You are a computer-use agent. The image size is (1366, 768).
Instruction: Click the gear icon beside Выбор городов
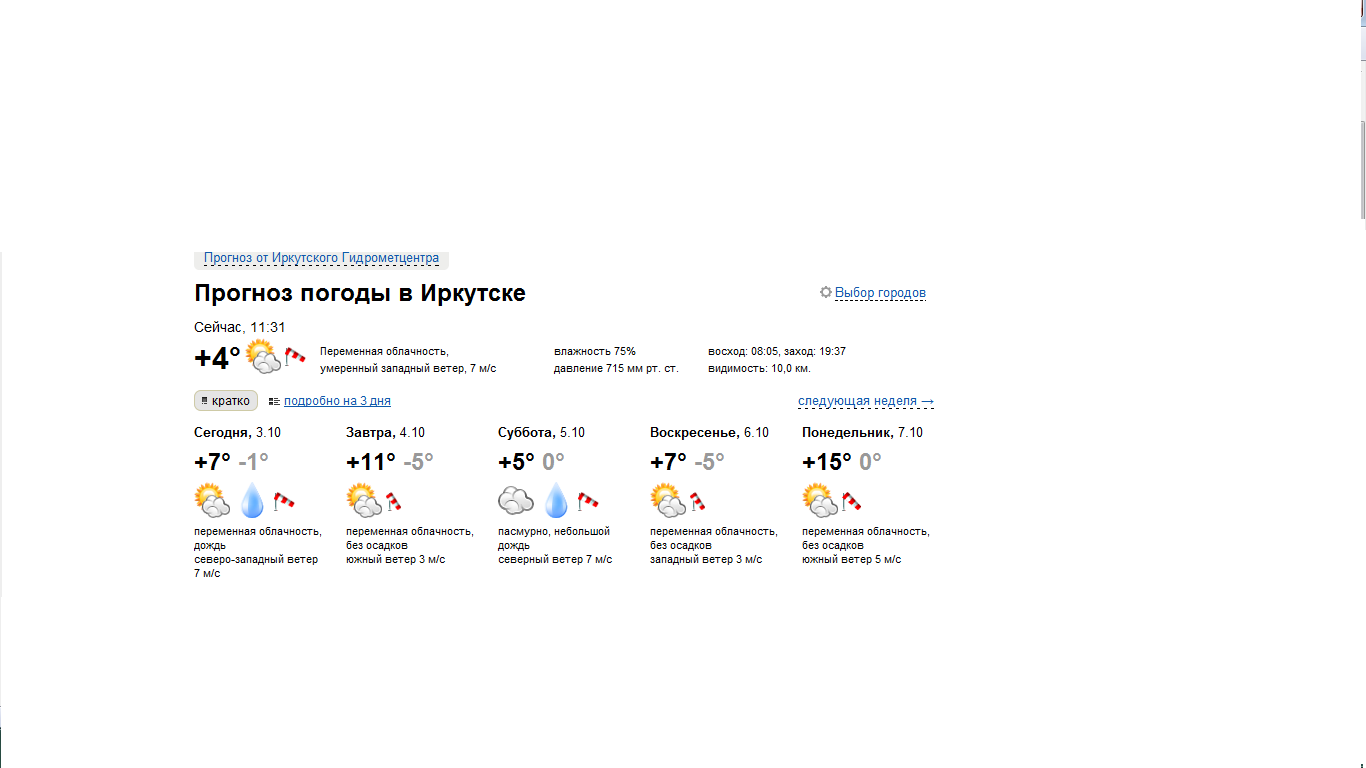(x=826, y=292)
